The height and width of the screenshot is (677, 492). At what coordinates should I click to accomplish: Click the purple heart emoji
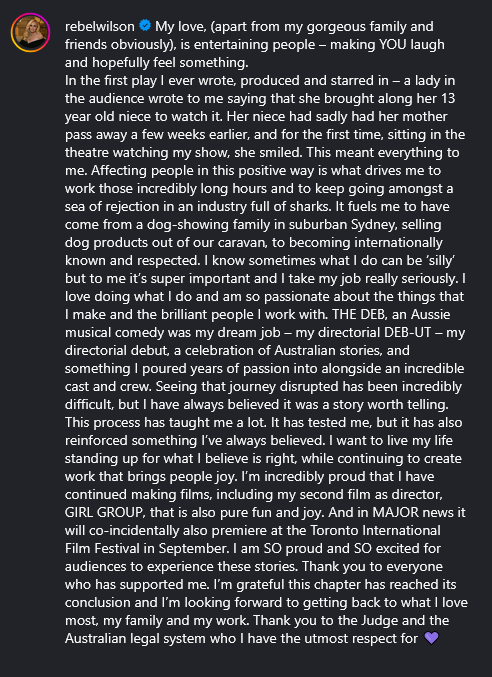click(x=432, y=638)
